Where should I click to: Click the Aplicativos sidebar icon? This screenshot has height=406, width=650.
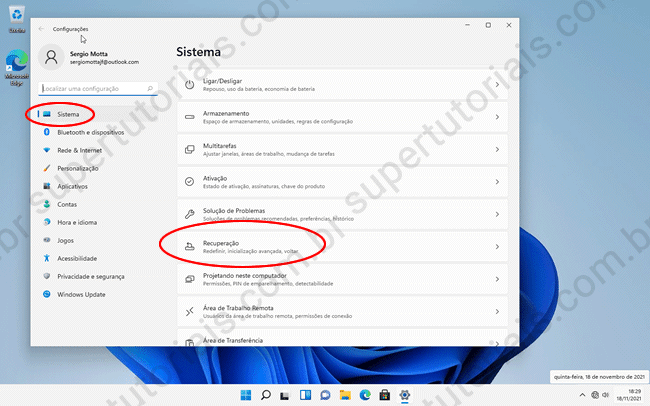[46, 186]
